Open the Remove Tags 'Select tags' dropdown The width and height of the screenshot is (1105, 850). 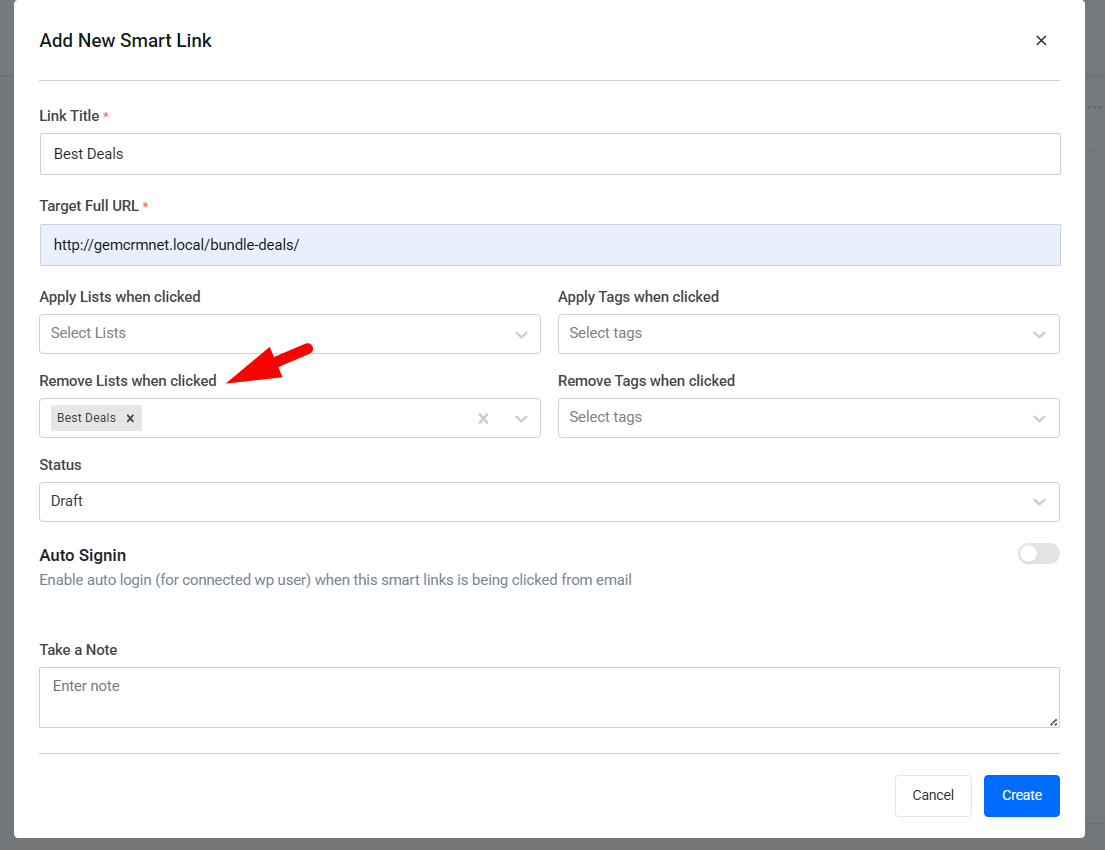808,418
